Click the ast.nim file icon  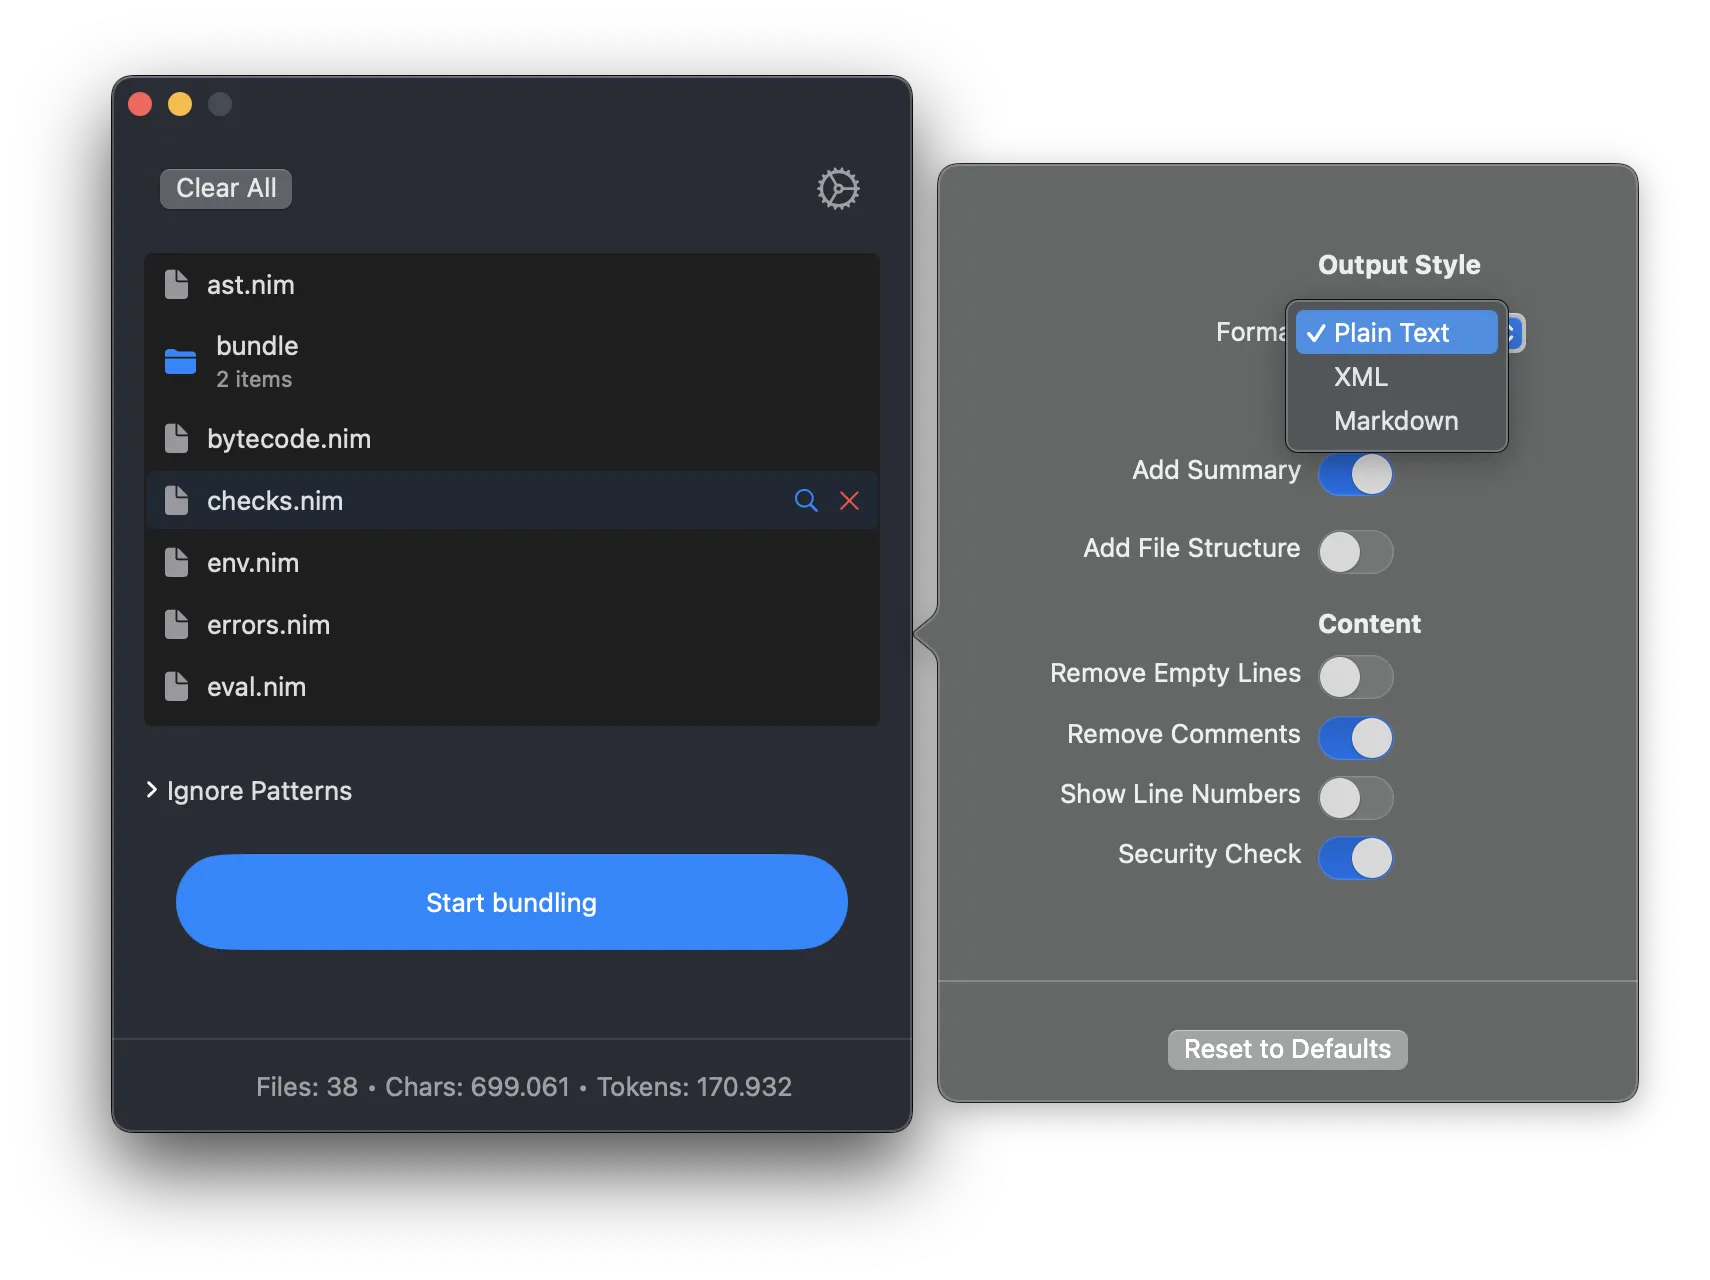(177, 285)
